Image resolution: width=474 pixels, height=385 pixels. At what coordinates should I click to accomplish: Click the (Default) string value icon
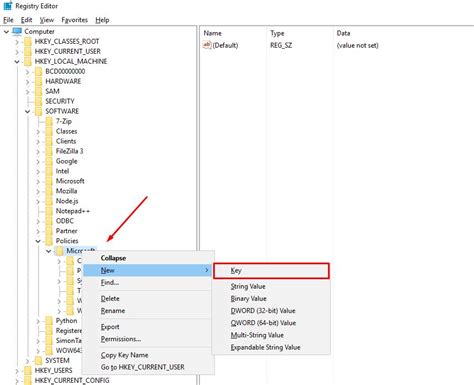(x=207, y=45)
